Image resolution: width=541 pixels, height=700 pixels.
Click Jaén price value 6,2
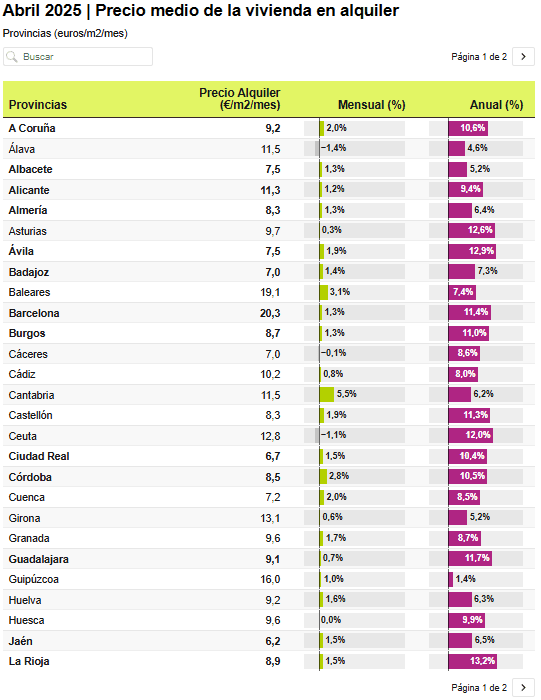tap(273, 642)
